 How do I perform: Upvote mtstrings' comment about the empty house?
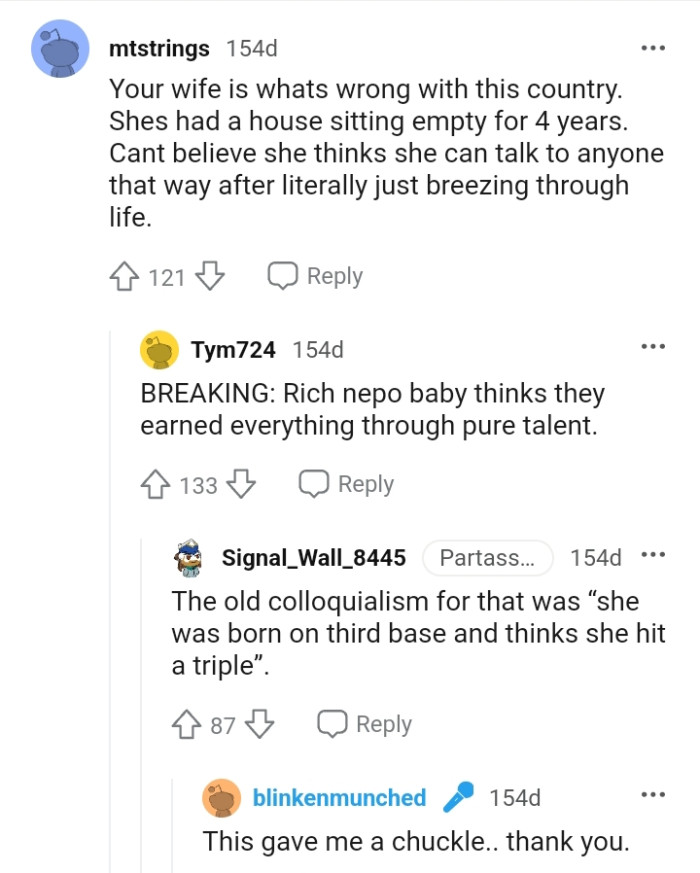pos(122,274)
